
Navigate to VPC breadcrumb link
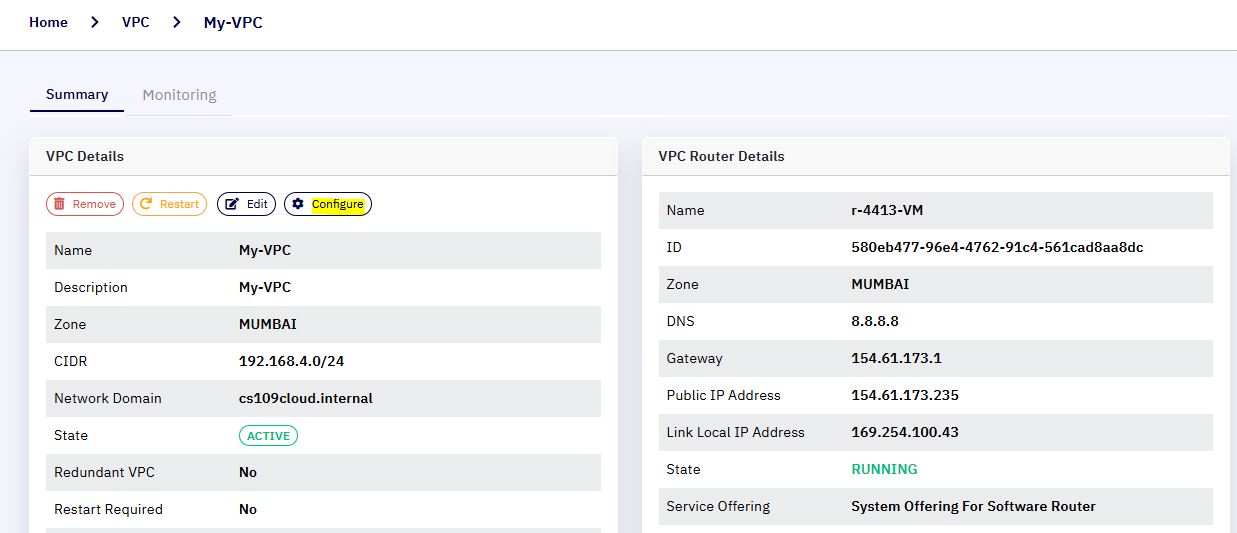(136, 22)
